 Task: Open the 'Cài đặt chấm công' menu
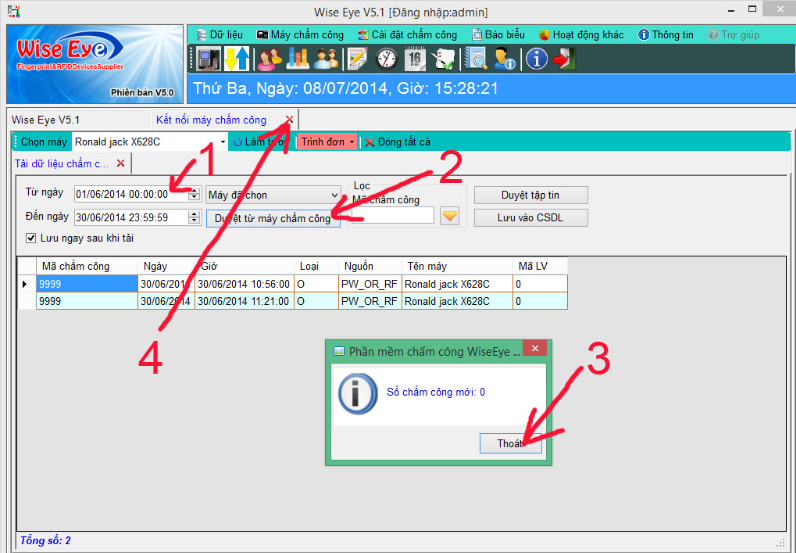408,35
